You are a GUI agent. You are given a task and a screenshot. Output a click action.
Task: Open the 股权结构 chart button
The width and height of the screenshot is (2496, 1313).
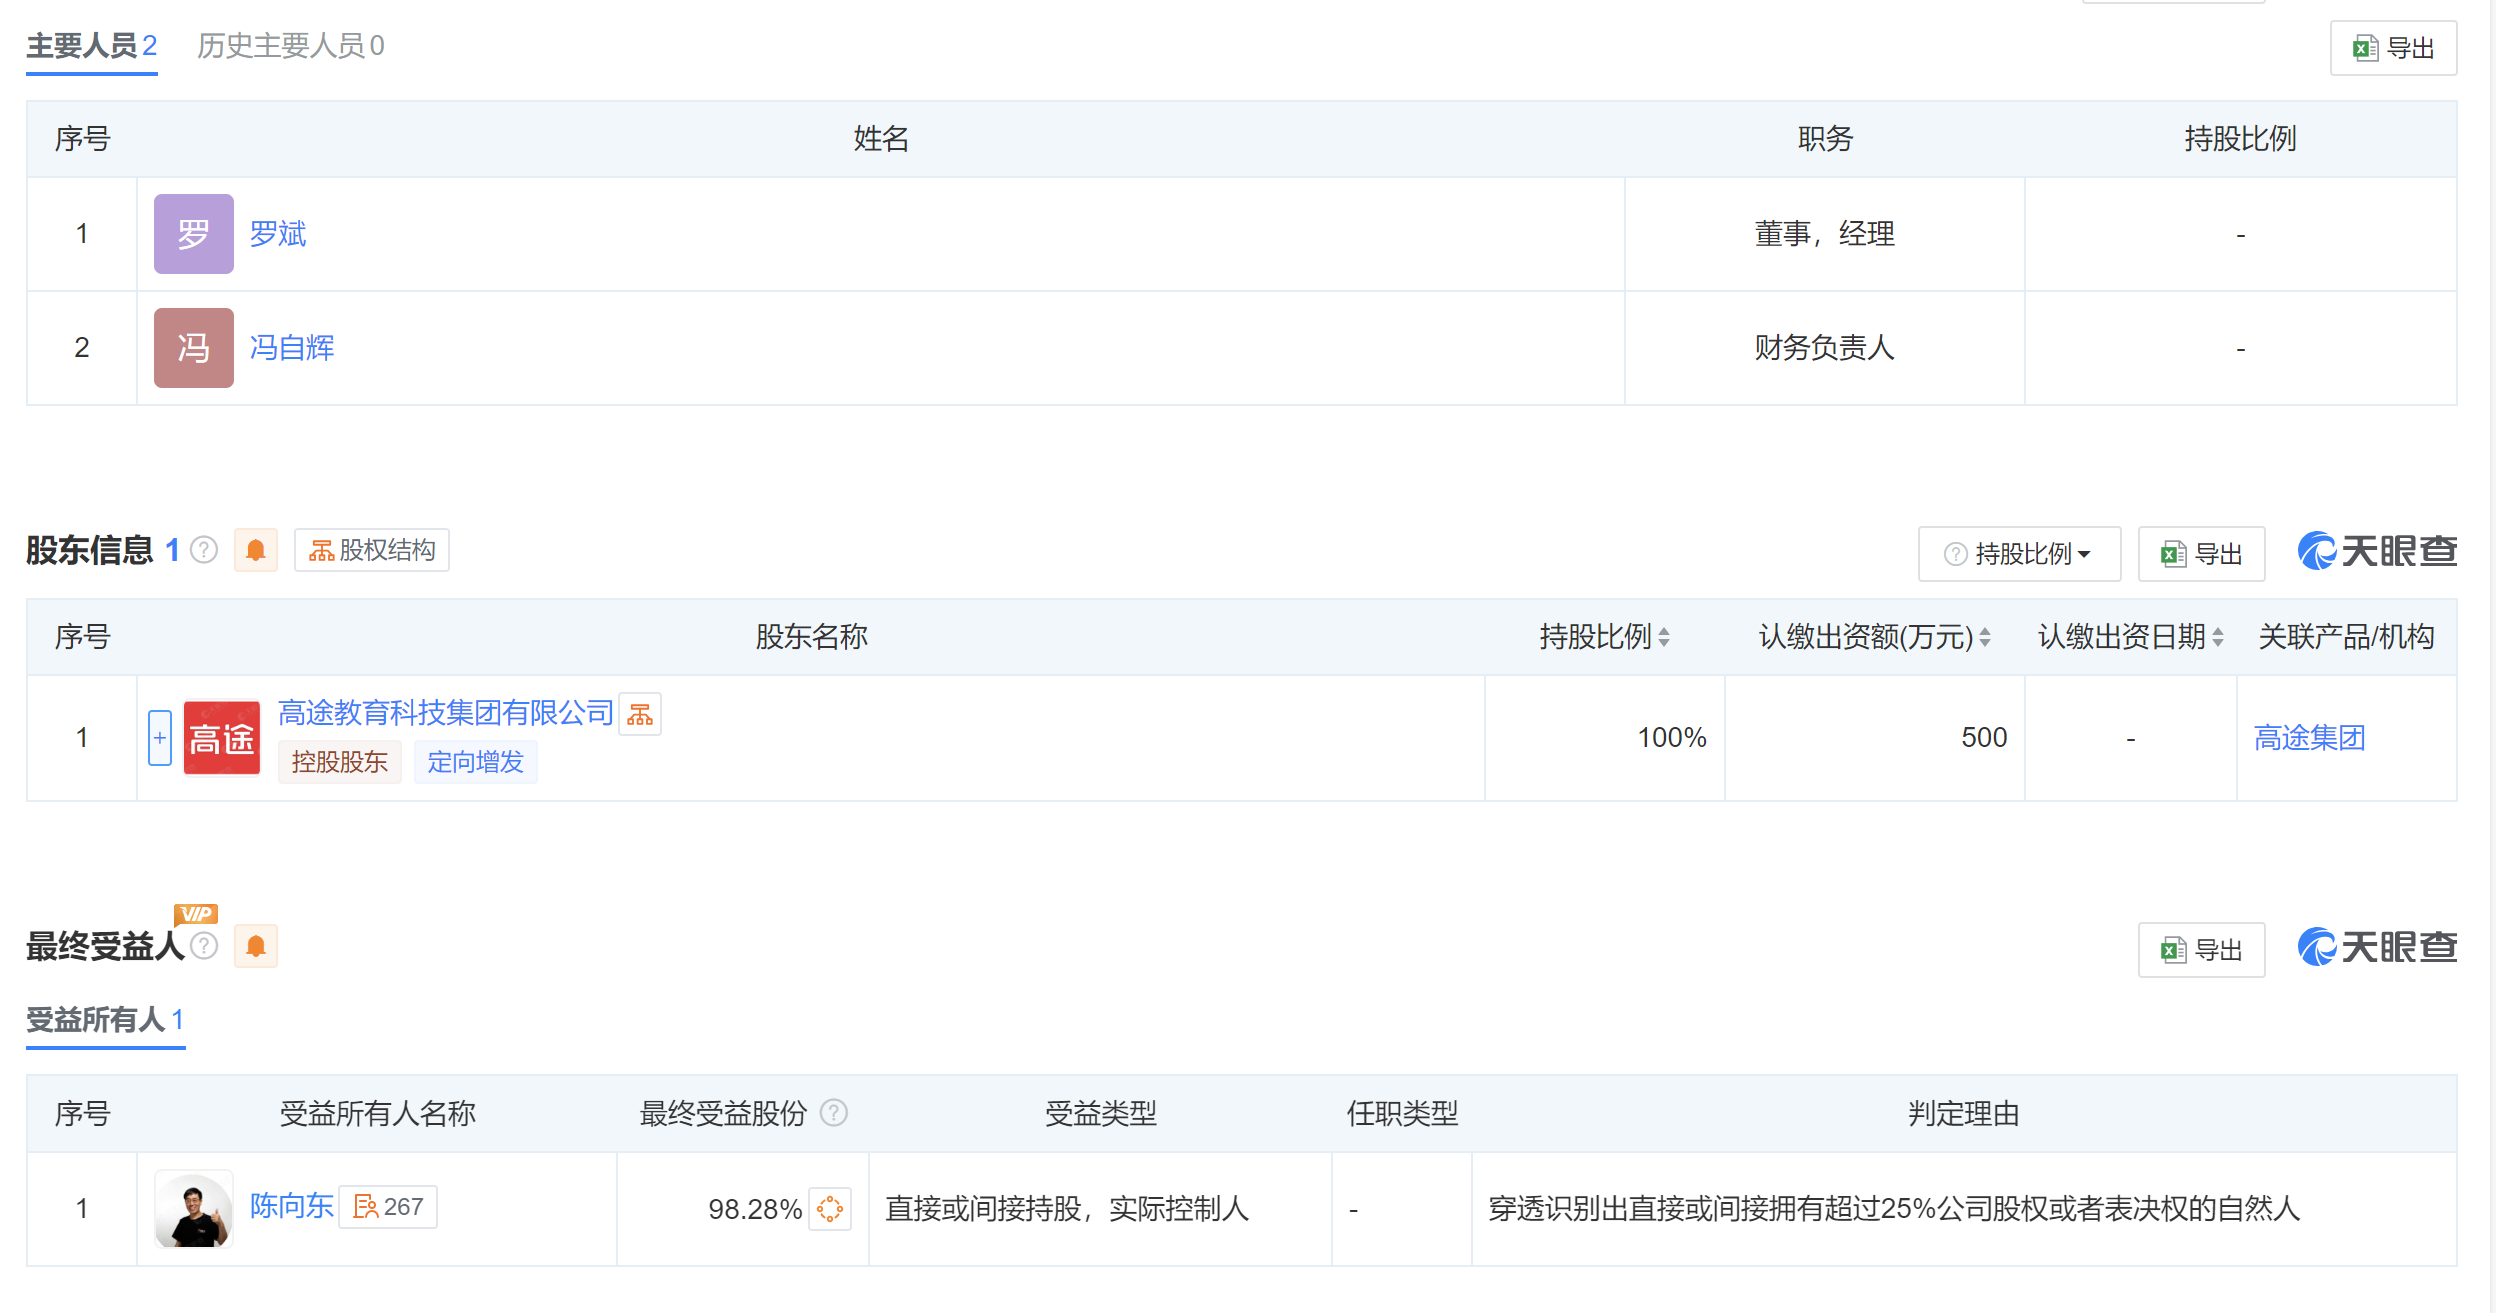[372, 550]
